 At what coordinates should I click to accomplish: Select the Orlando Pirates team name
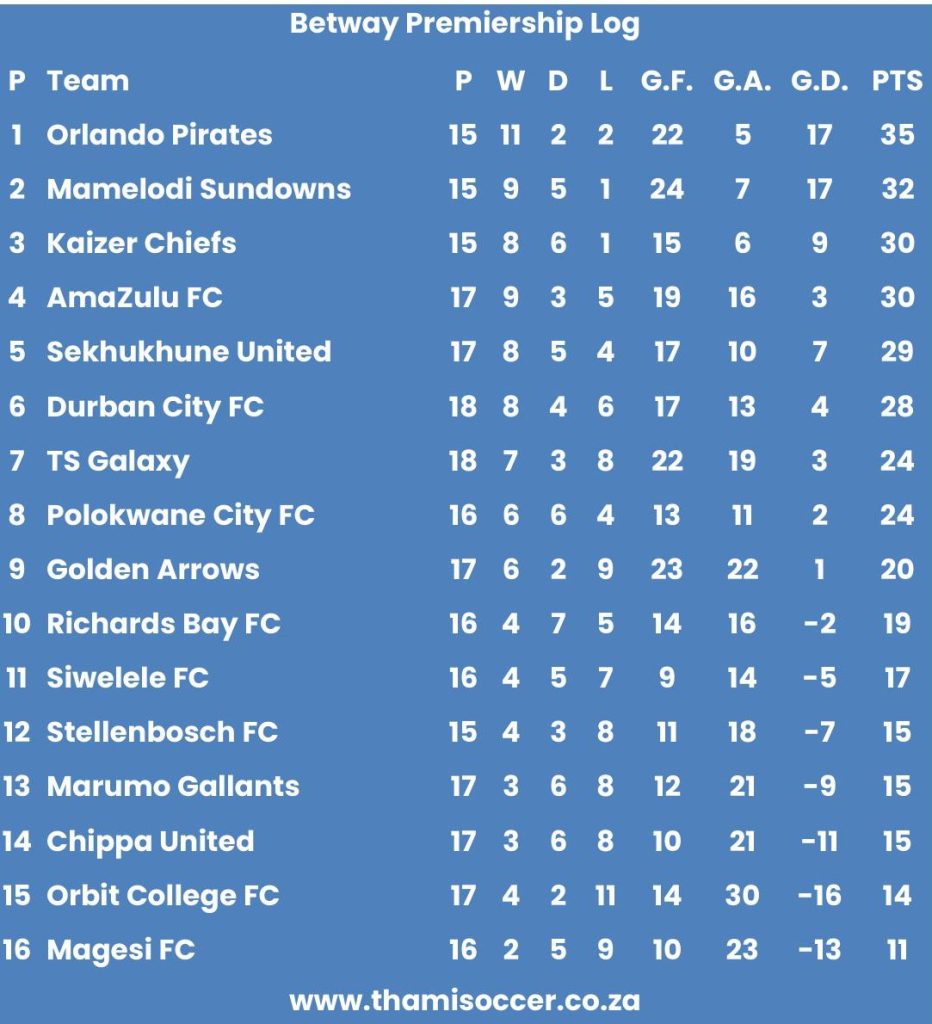coord(159,135)
